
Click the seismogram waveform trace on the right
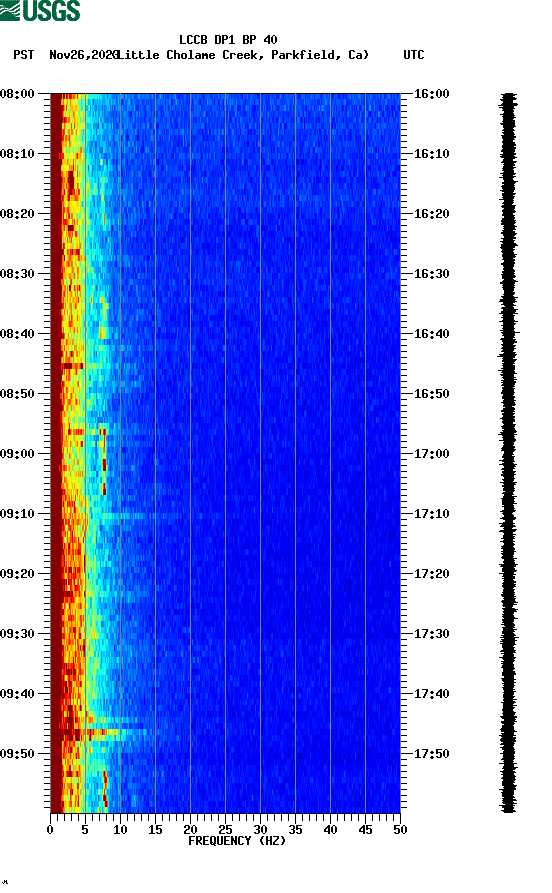click(508, 453)
